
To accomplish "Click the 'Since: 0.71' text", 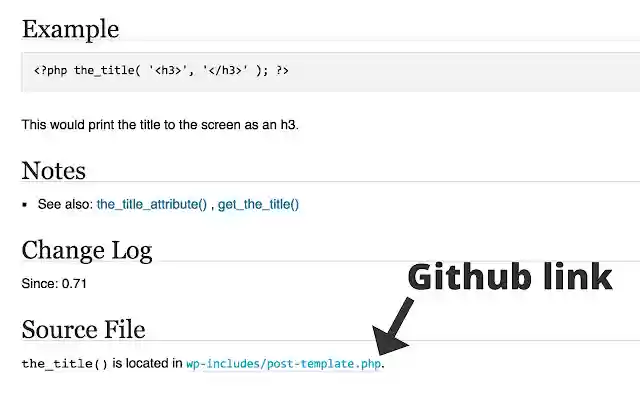I will 54,283.
